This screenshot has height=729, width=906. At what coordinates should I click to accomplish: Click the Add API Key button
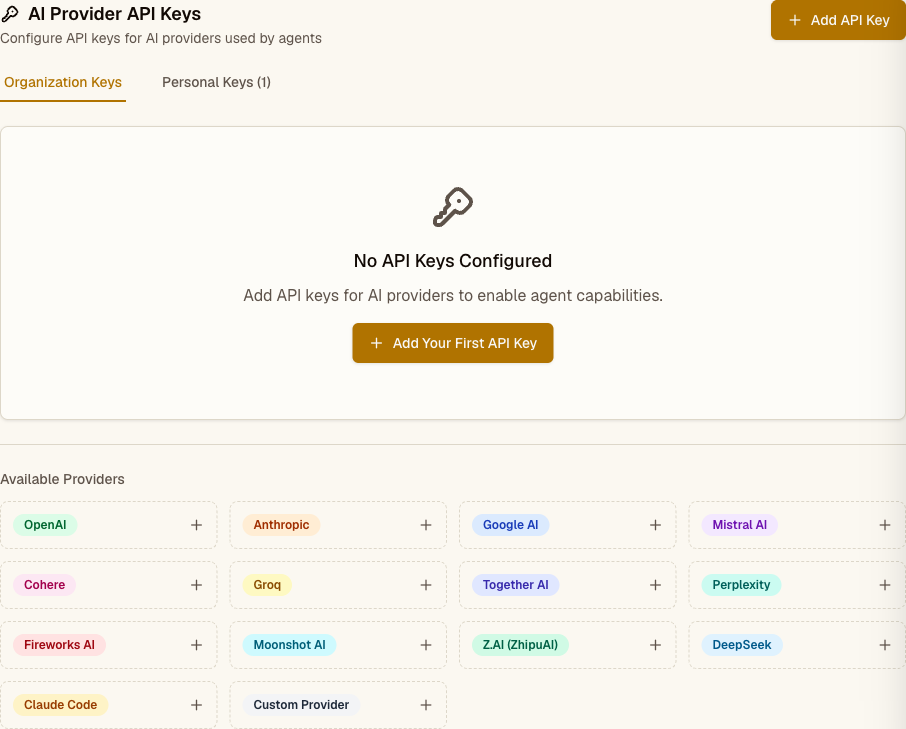[x=838, y=20]
